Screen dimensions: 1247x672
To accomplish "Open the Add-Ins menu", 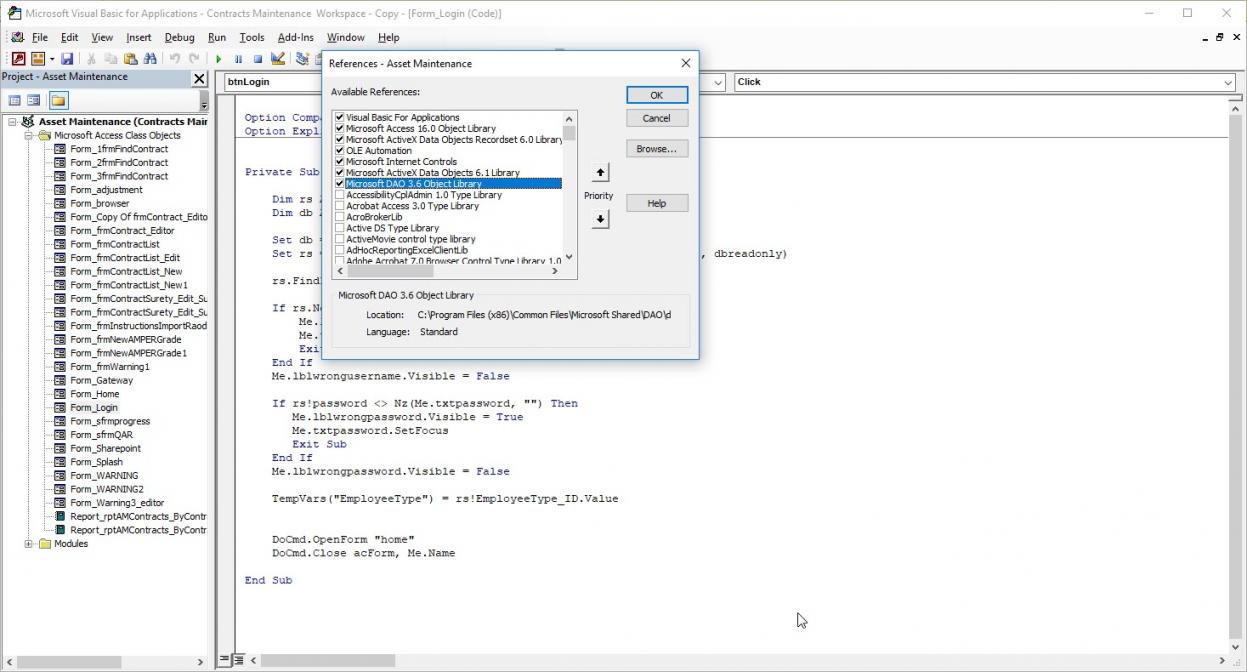I will [296, 37].
